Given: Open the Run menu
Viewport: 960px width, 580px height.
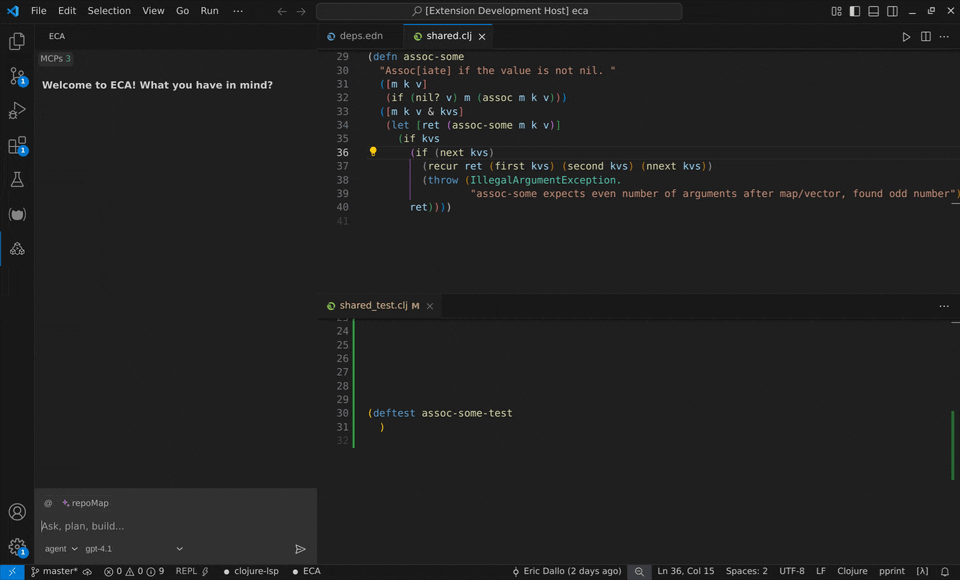Looking at the screenshot, I should pos(208,10).
